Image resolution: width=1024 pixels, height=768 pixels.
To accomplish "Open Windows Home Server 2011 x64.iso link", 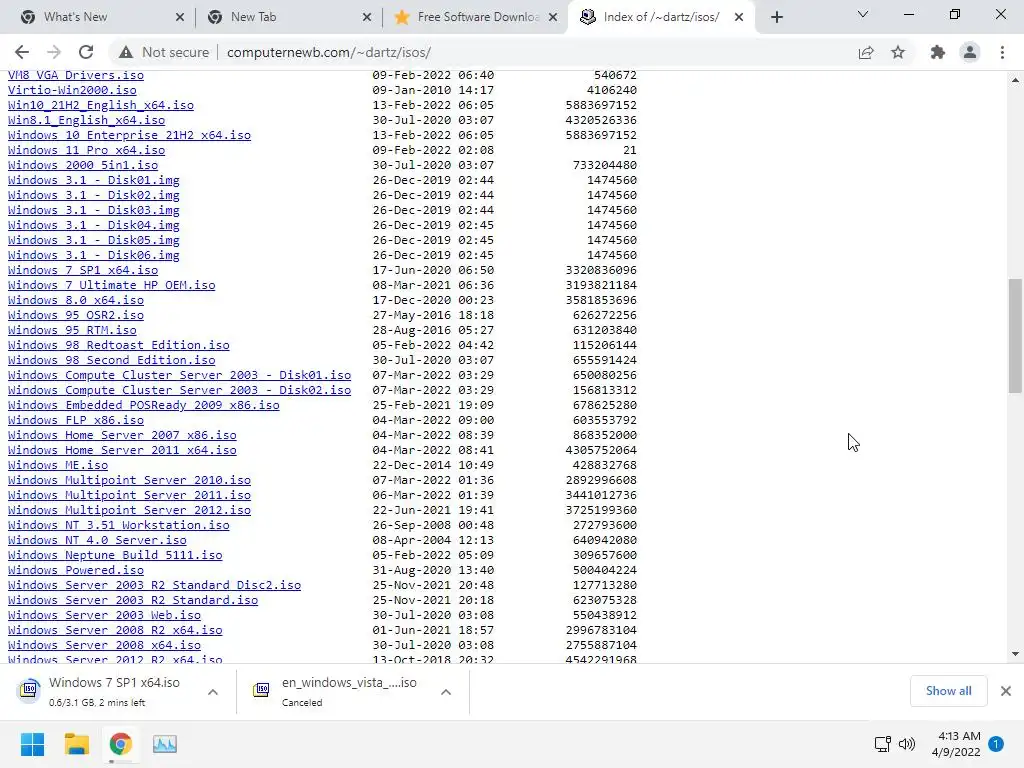I will (122, 451).
